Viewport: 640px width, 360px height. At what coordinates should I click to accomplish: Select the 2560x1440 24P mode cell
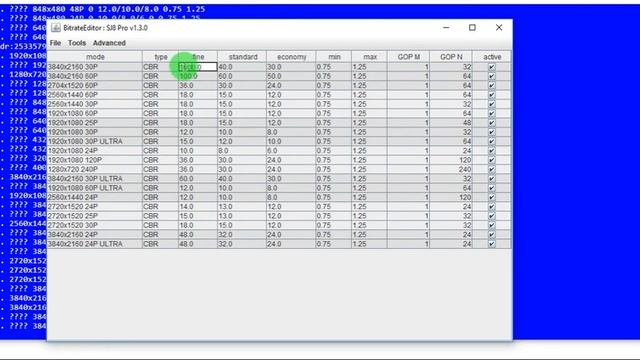pos(95,197)
